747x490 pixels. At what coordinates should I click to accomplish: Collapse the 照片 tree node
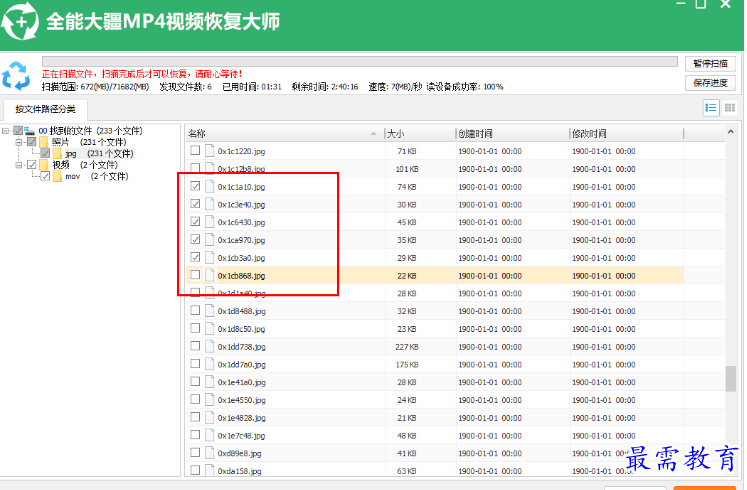click(19, 142)
